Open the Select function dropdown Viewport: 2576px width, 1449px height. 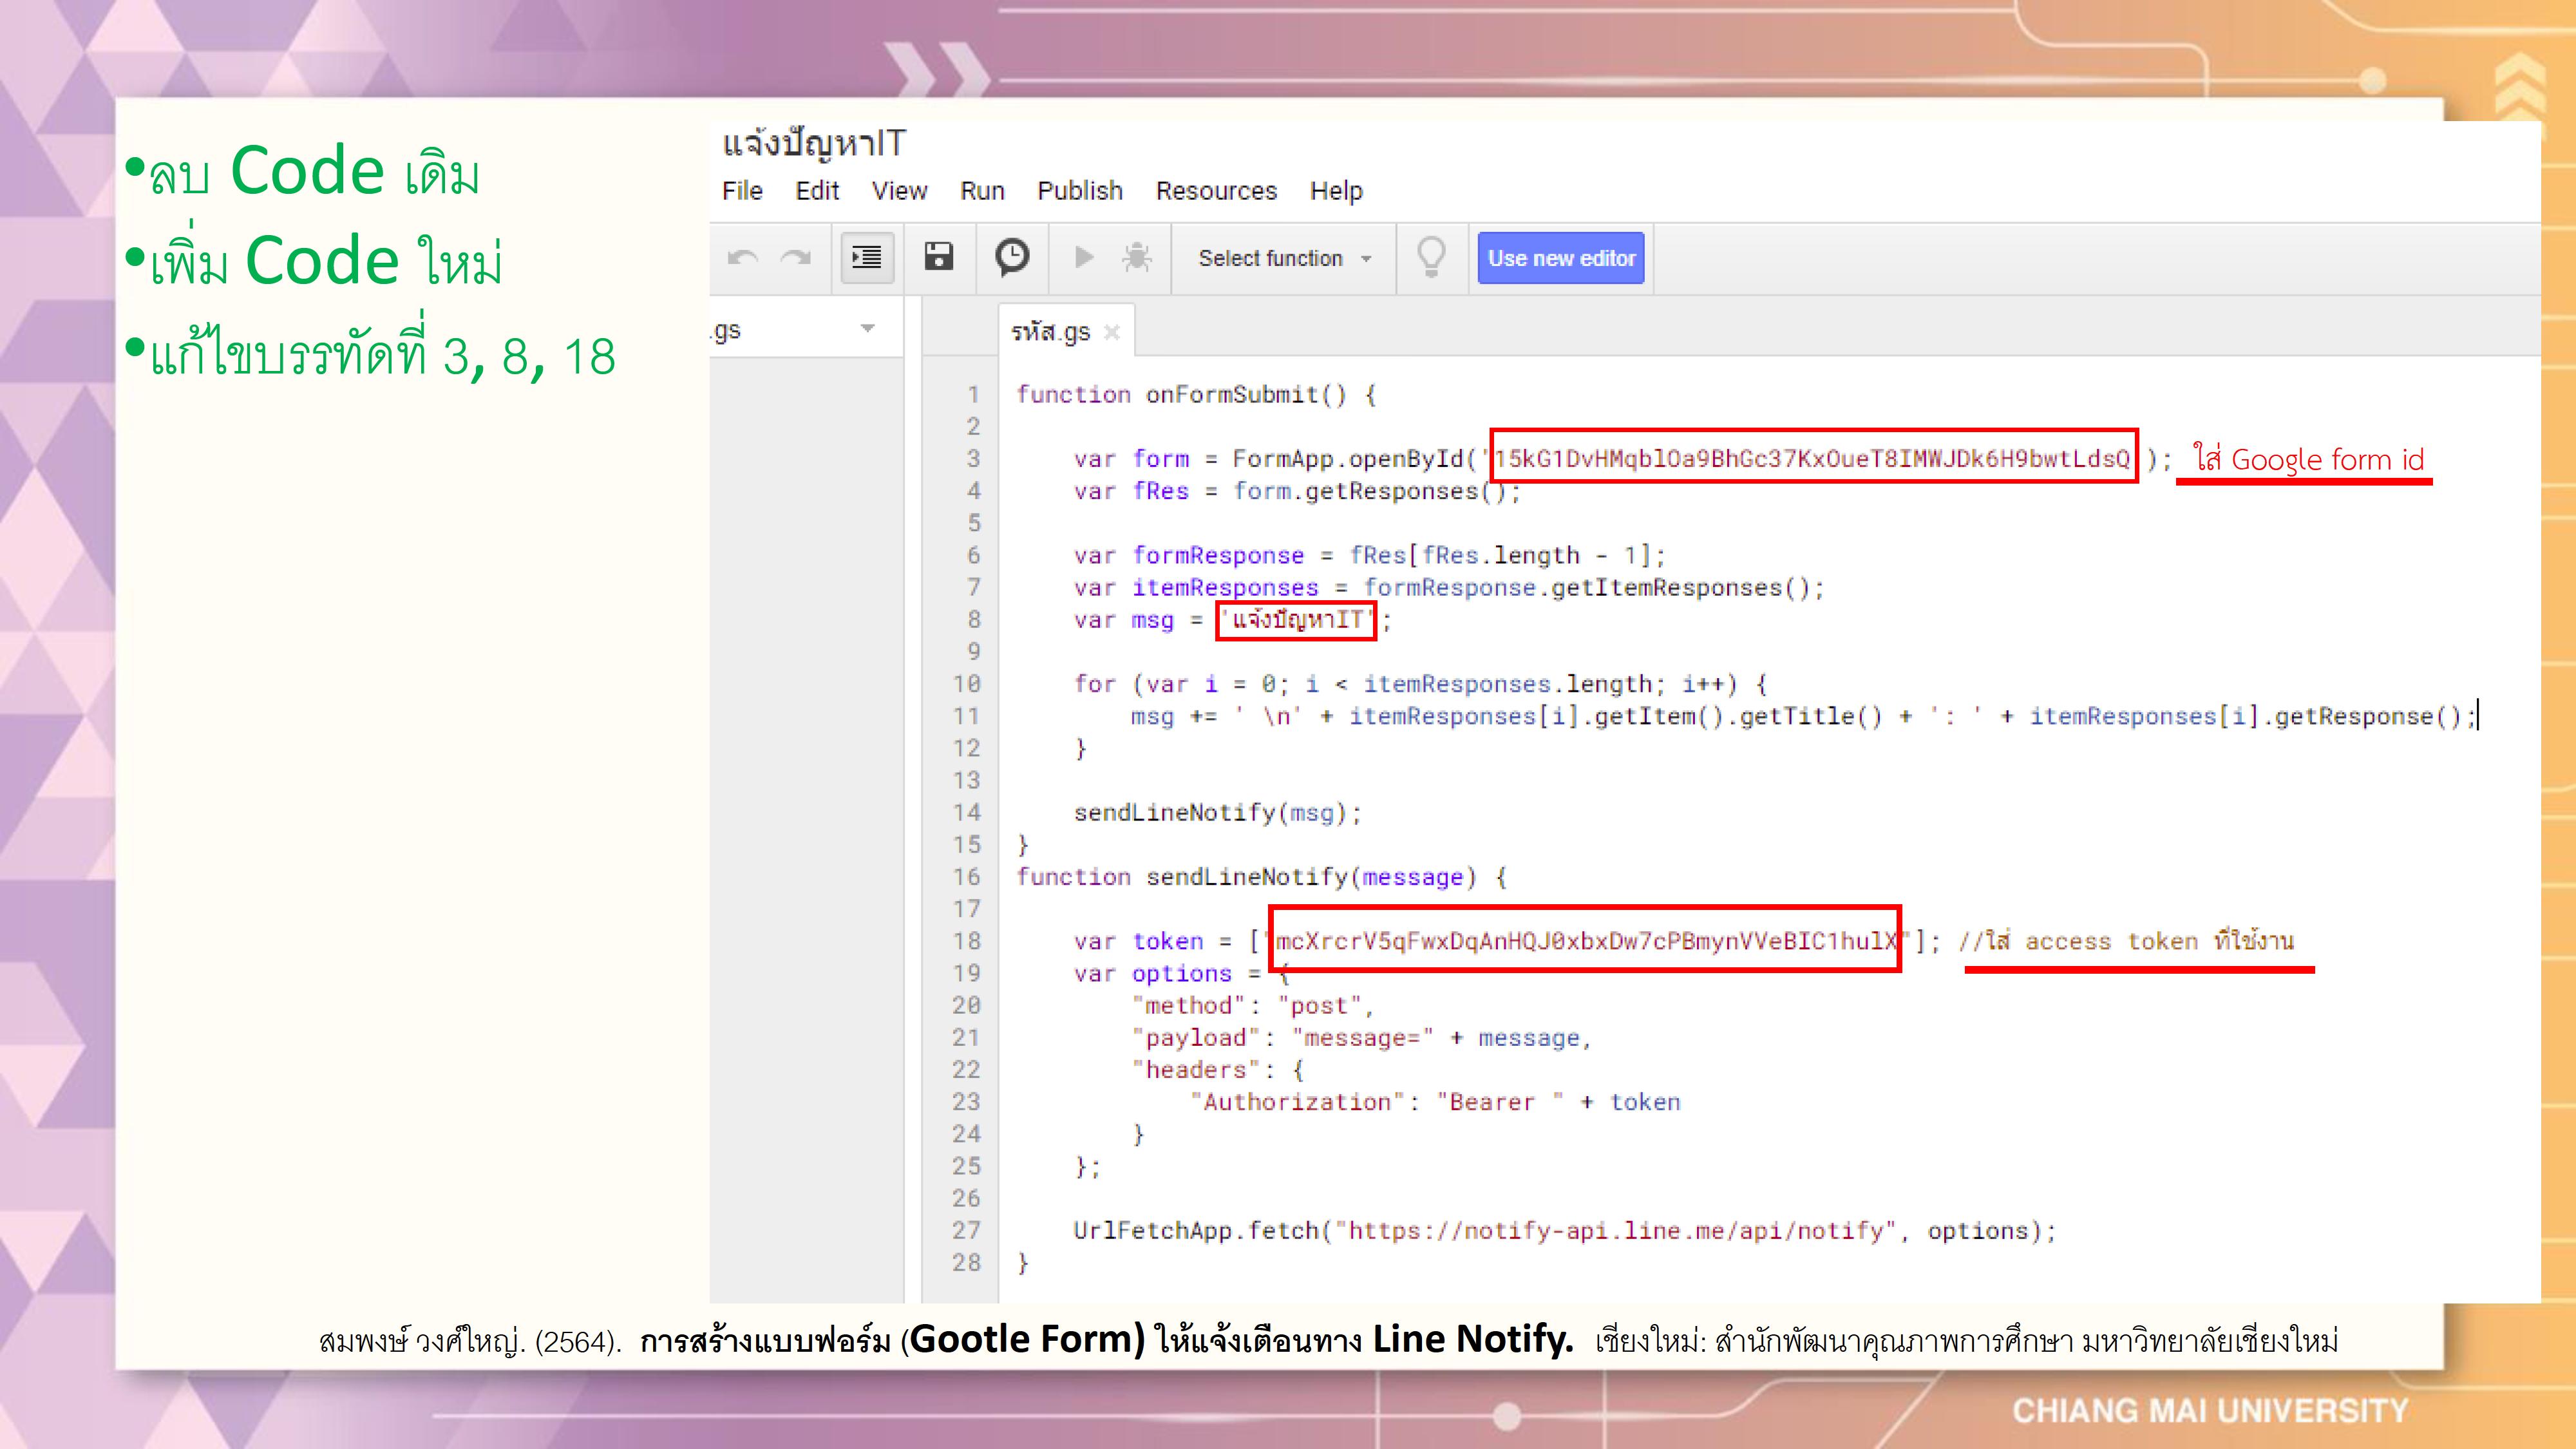click(x=1284, y=258)
